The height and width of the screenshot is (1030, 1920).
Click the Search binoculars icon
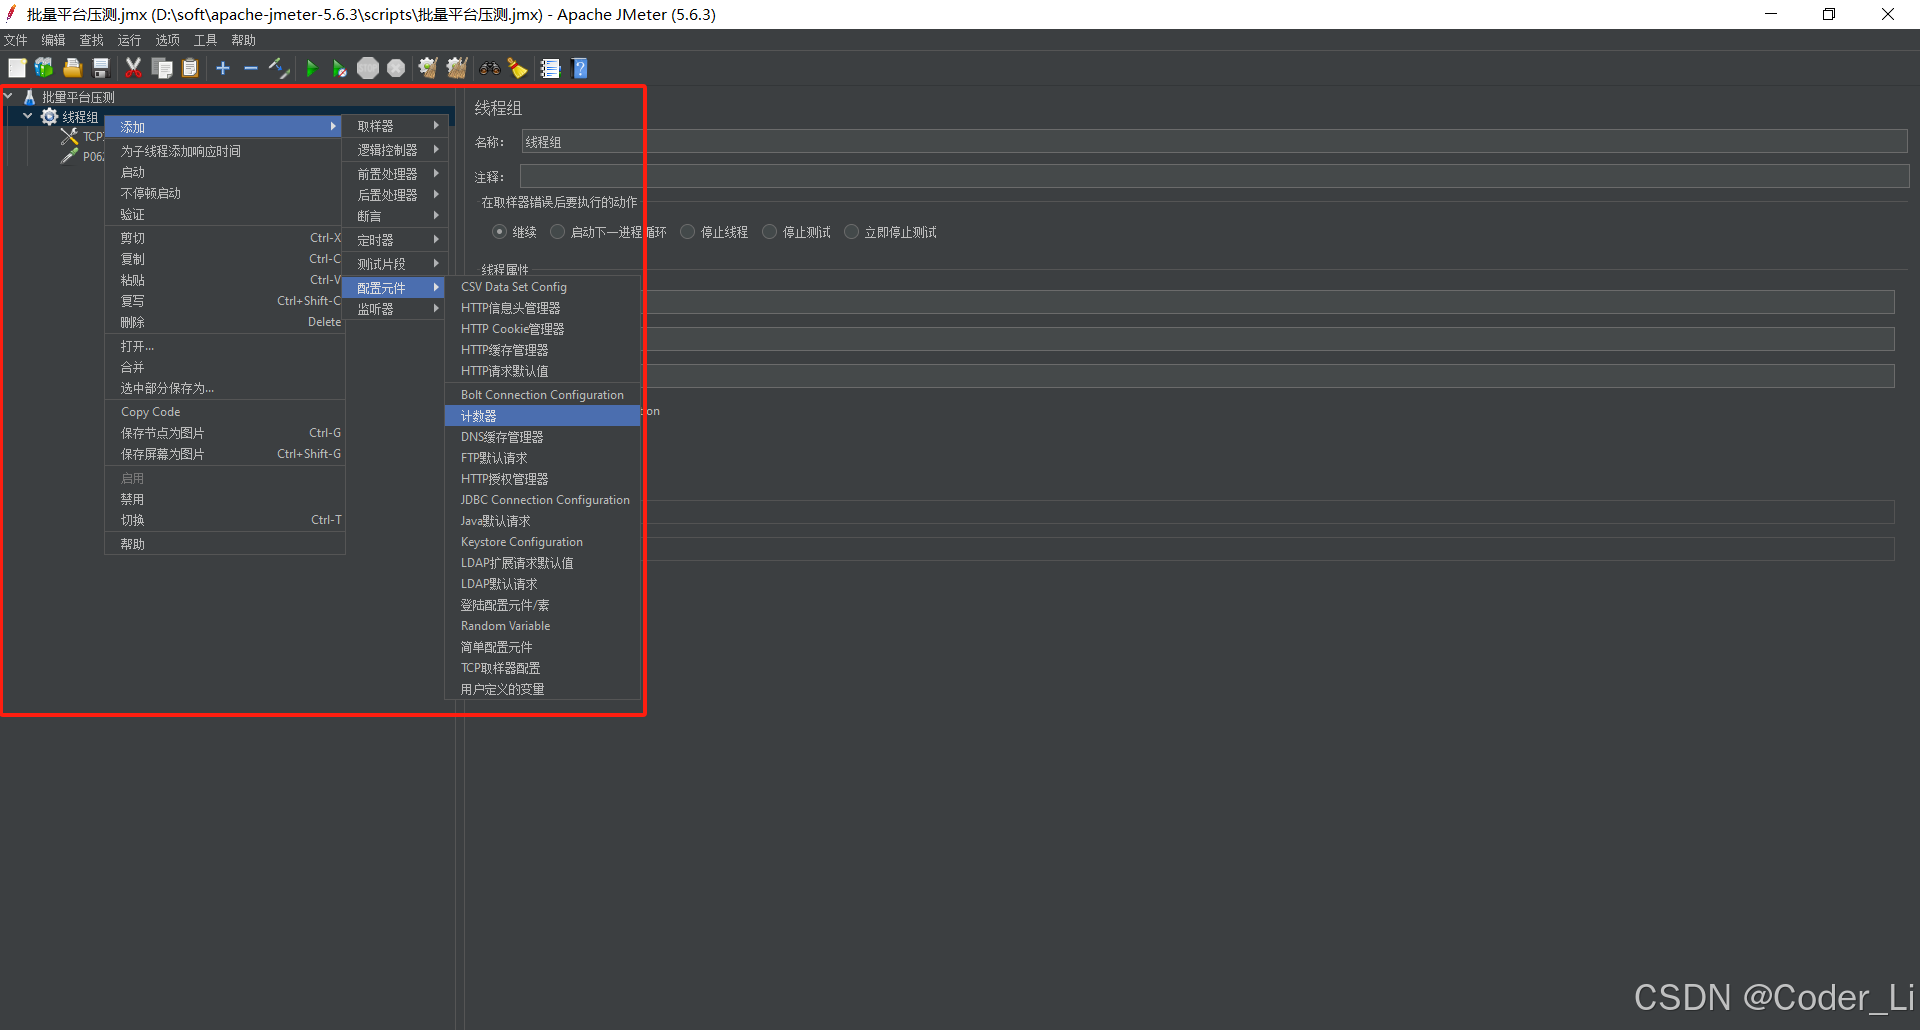pos(490,68)
